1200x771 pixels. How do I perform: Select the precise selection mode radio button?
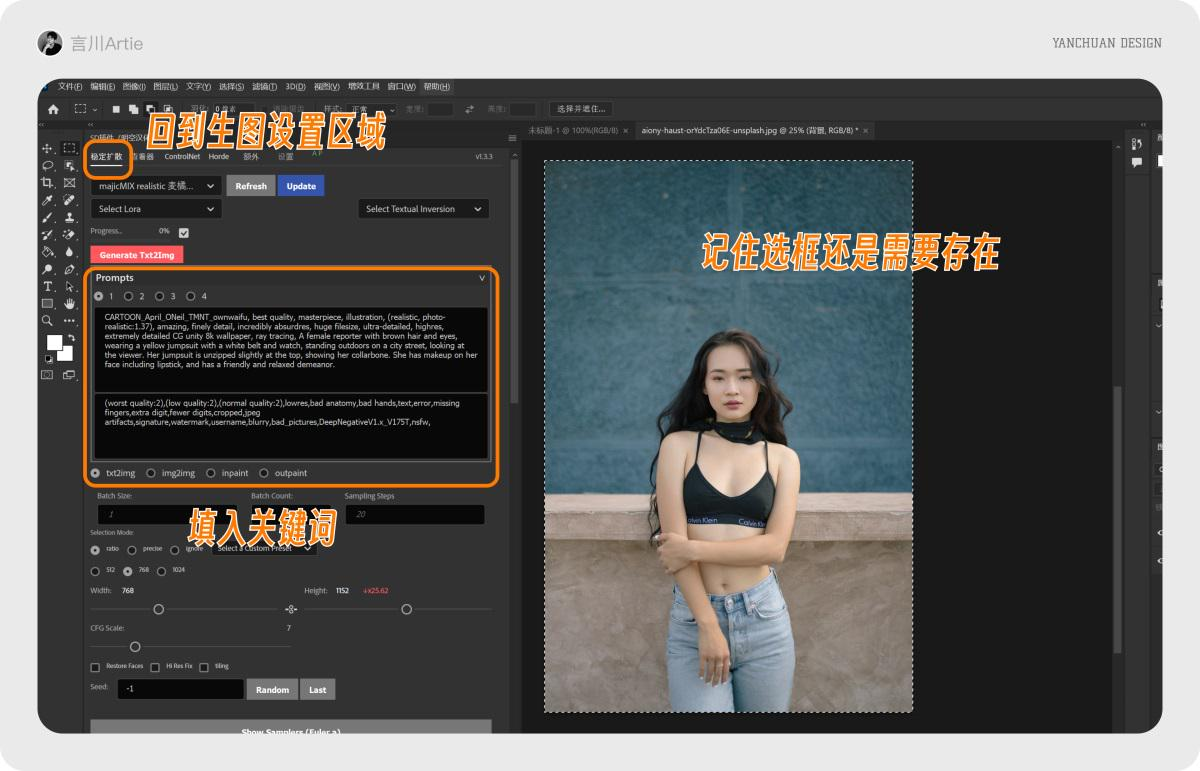130,548
